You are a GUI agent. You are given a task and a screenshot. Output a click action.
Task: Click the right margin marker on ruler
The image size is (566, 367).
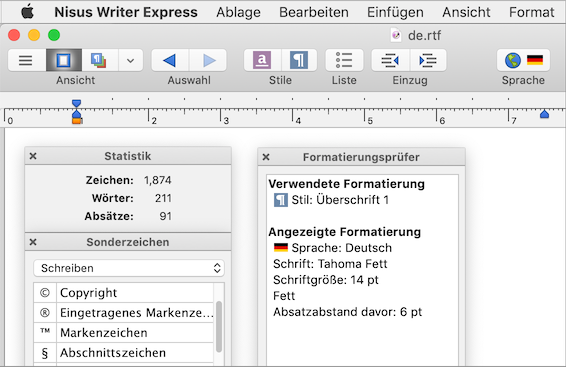pyautogui.click(x=544, y=114)
